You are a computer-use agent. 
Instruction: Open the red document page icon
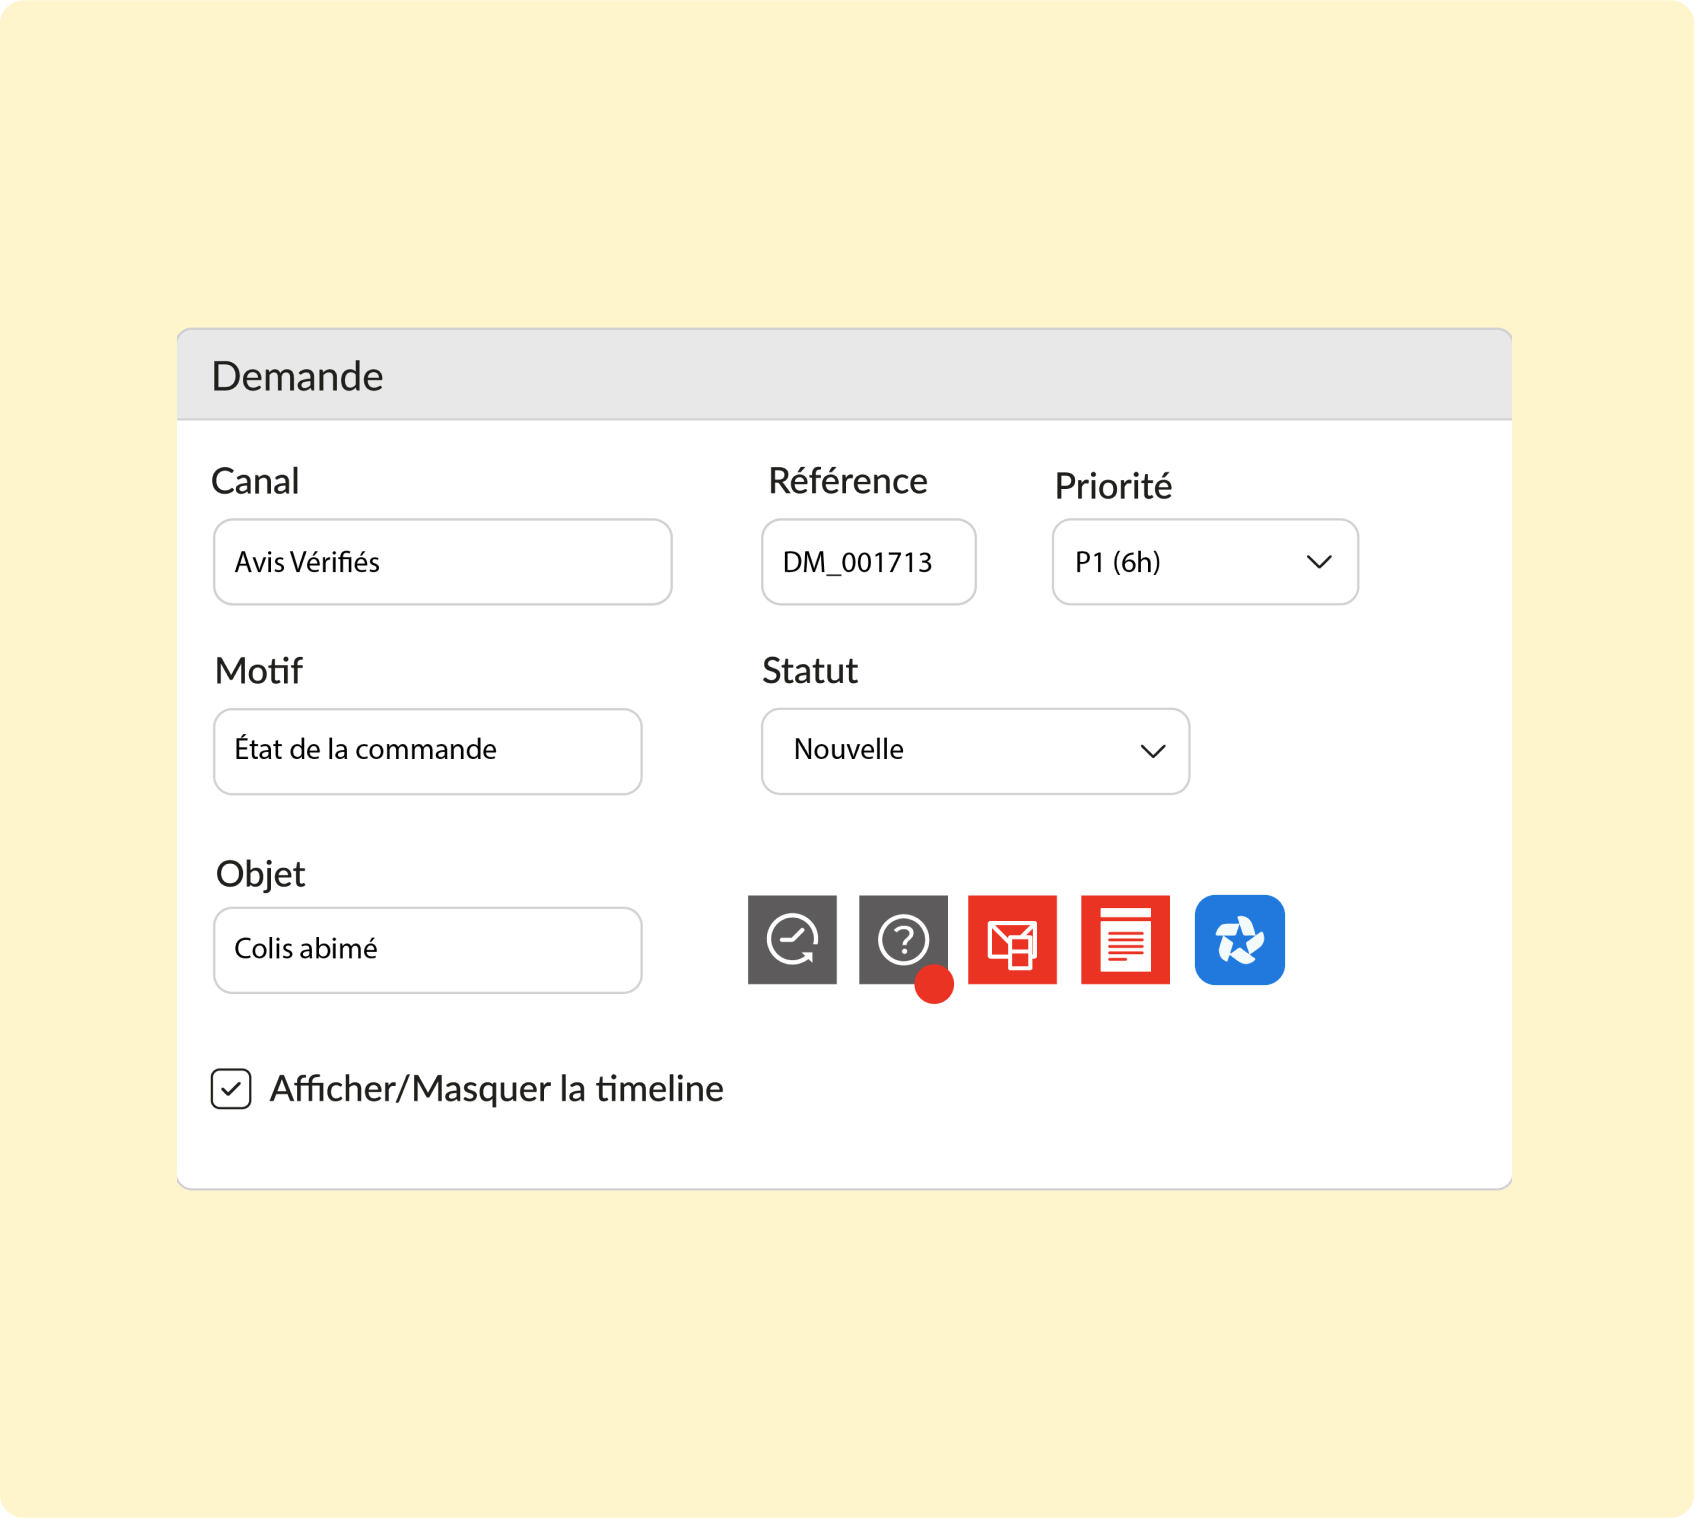point(1125,940)
